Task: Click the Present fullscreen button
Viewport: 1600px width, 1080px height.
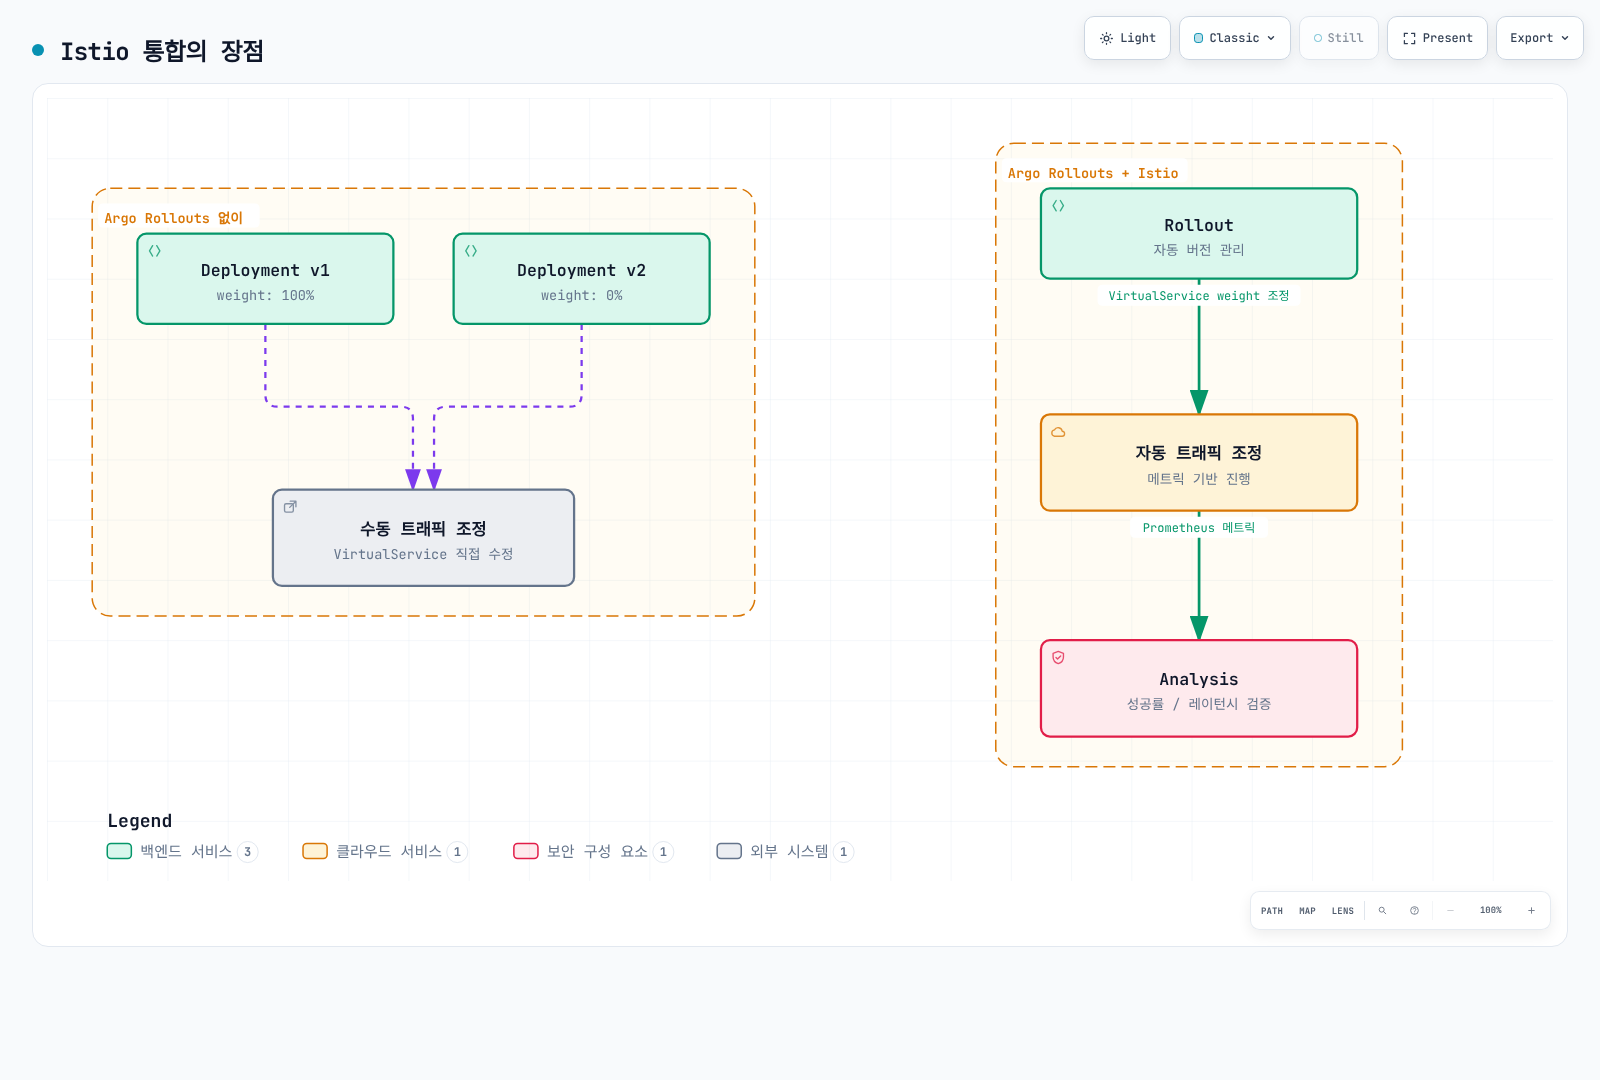Action: click(x=1437, y=38)
